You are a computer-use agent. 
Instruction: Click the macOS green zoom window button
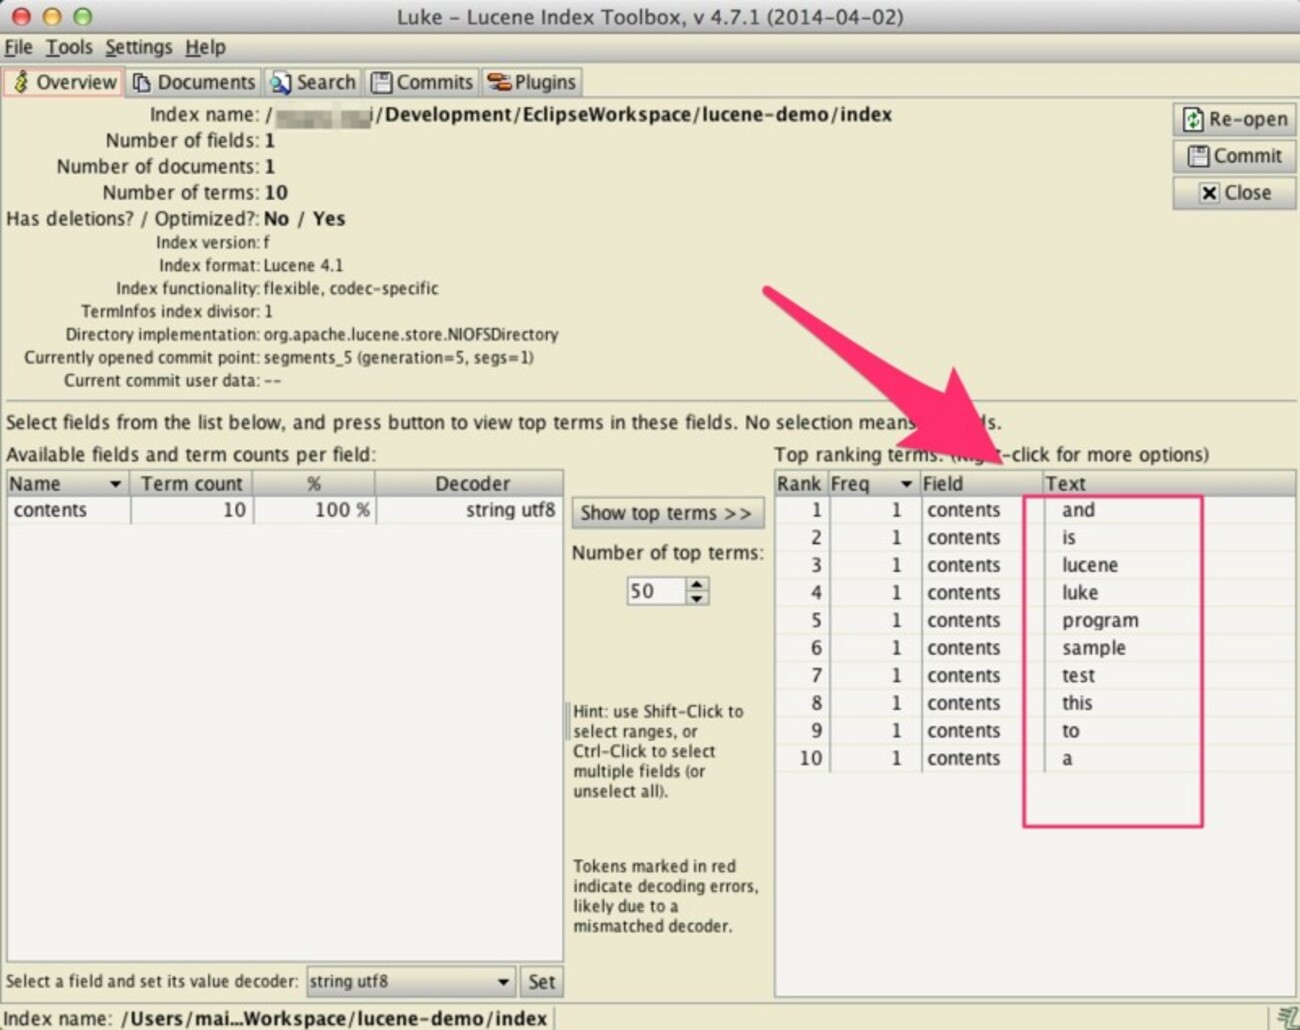point(83,16)
